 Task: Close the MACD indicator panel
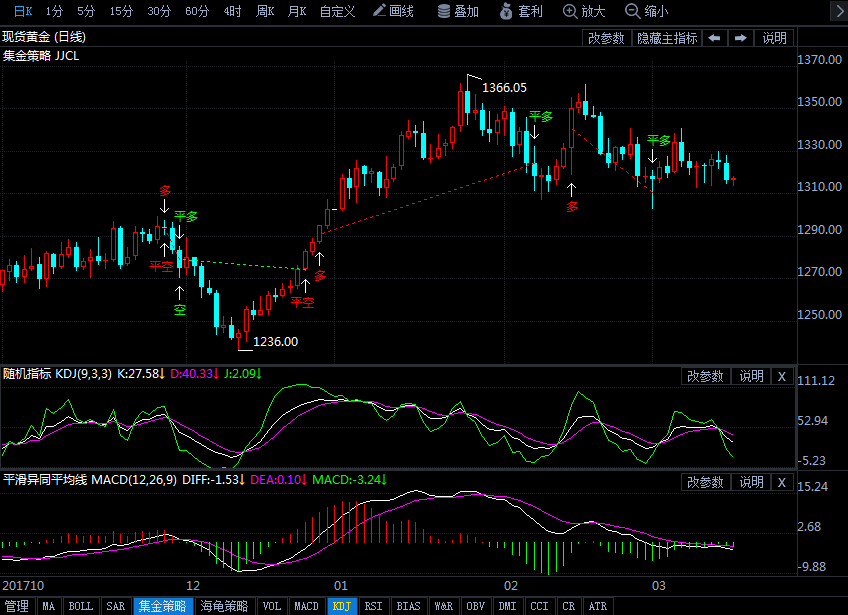(x=782, y=482)
